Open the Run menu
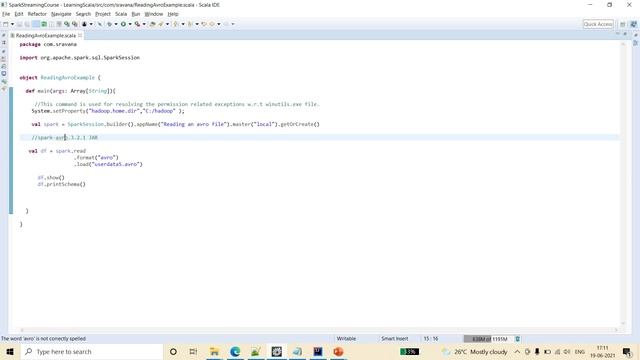640x360 pixels. [x=136, y=14]
